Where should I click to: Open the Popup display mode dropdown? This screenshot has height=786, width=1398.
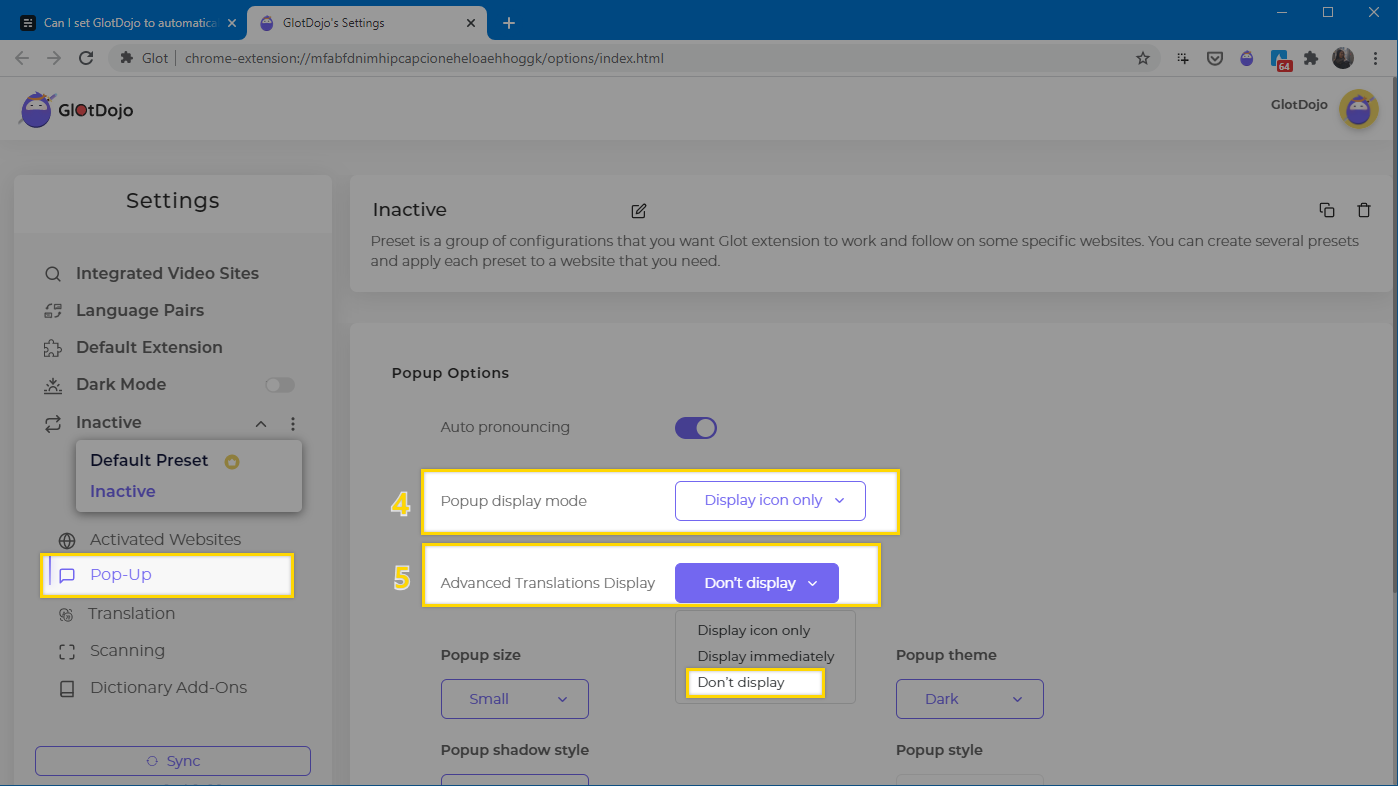tap(770, 501)
